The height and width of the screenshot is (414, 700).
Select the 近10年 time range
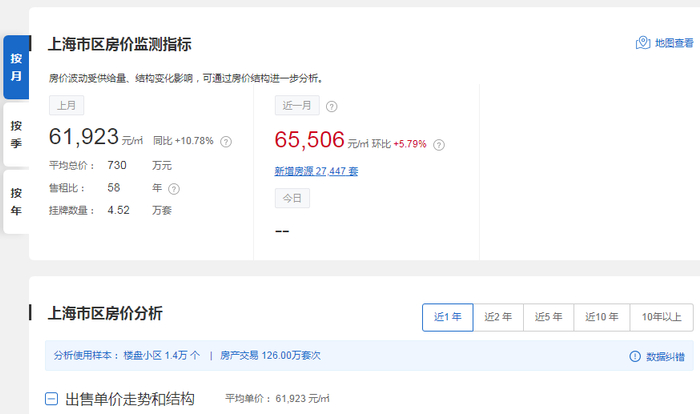coord(602,317)
